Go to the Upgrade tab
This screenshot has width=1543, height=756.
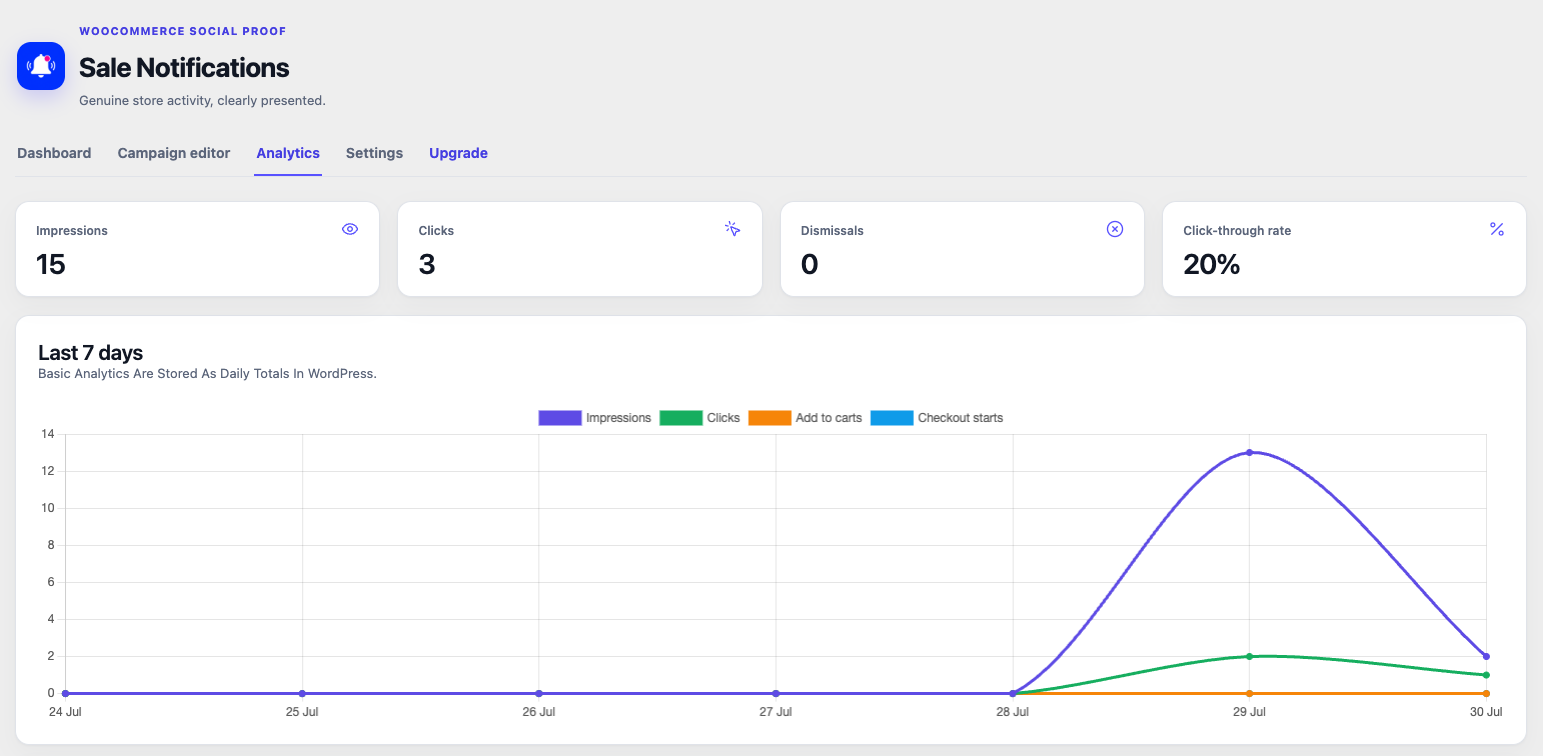[458, 153]
